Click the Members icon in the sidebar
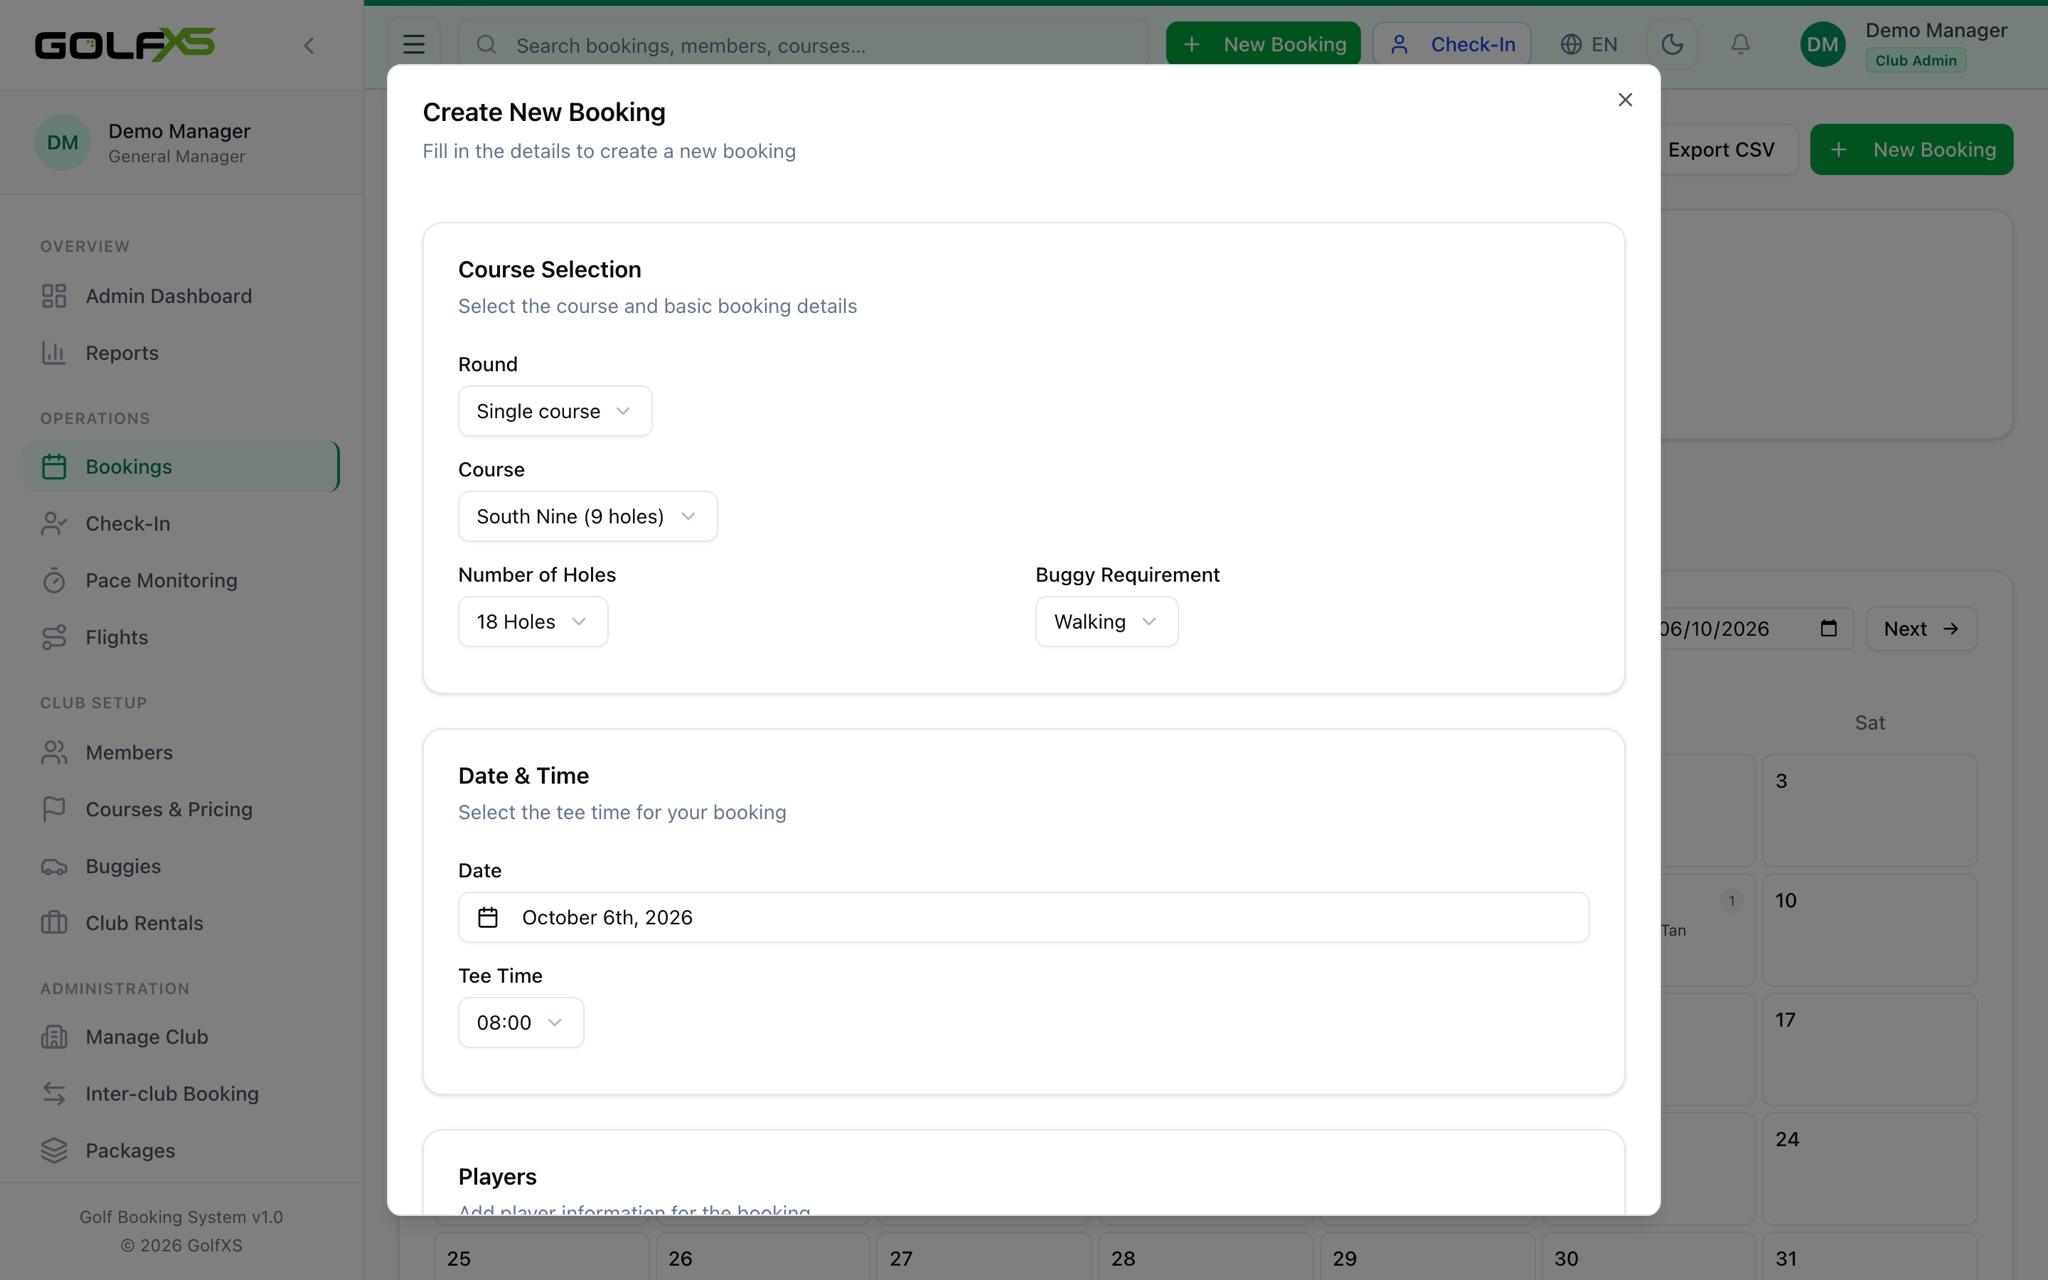 click(x=54, y=753)
